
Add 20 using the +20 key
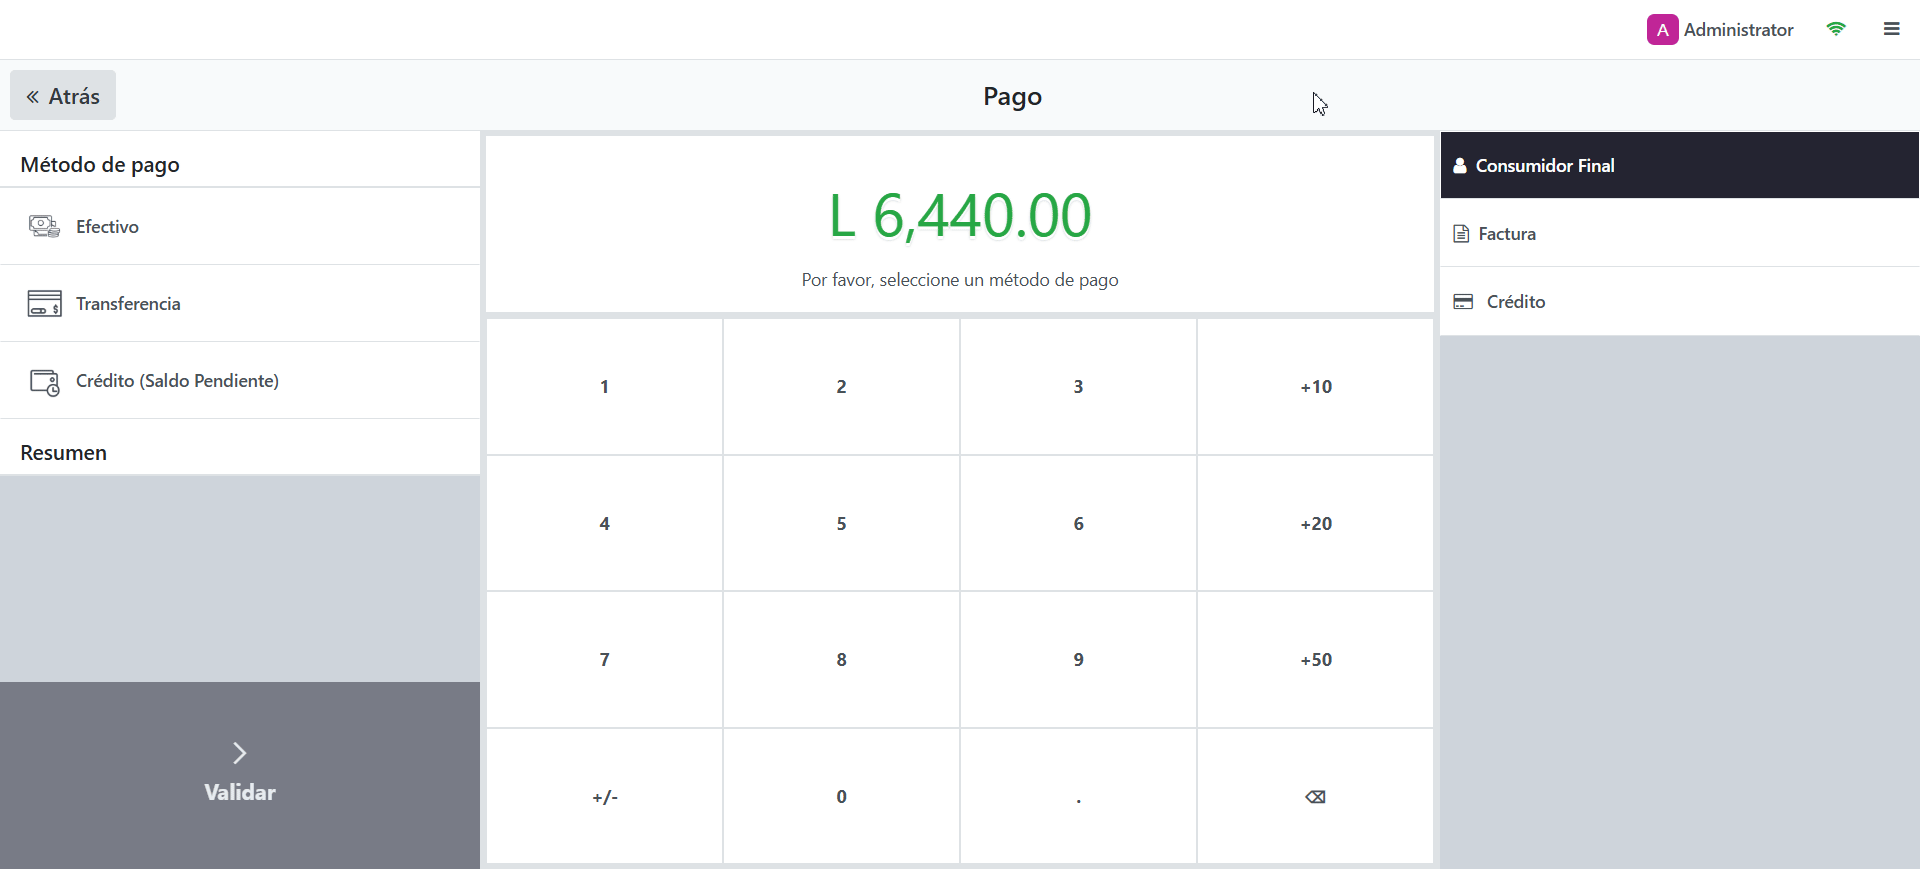(x=1315, y=523)
